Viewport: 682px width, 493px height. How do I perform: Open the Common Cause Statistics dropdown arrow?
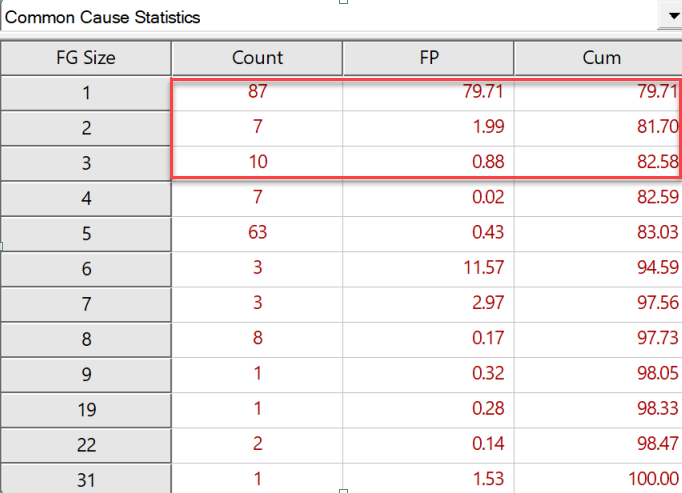pyautogui.click(x=672, y=16)
